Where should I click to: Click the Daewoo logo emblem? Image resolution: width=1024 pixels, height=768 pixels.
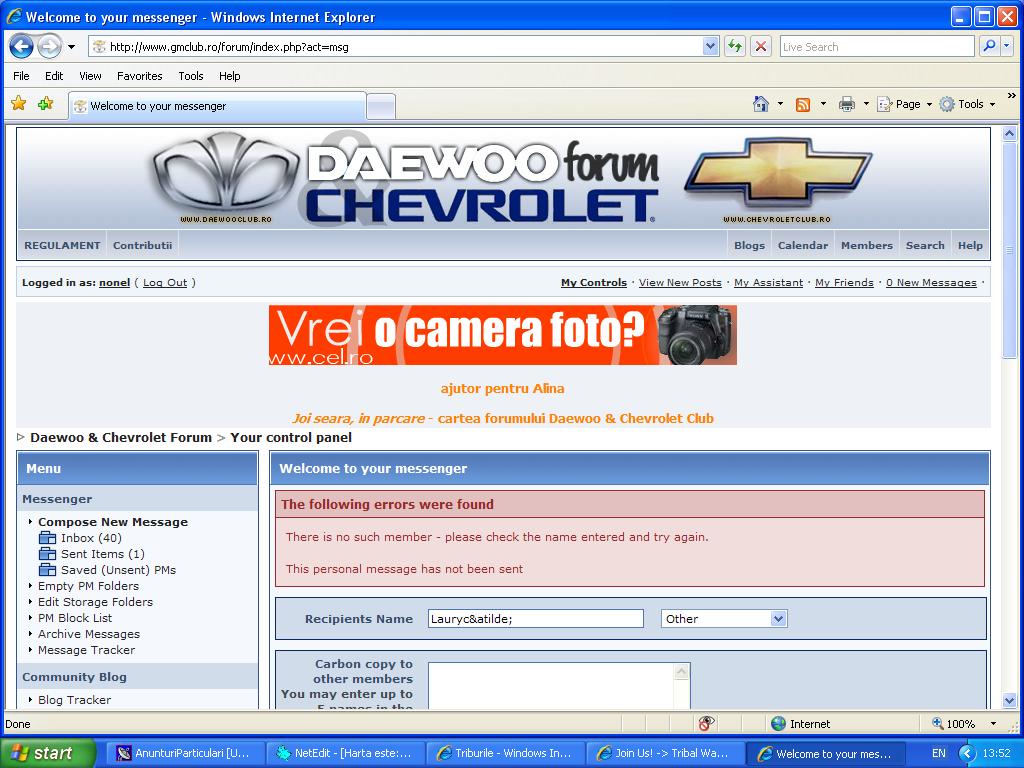226,172
